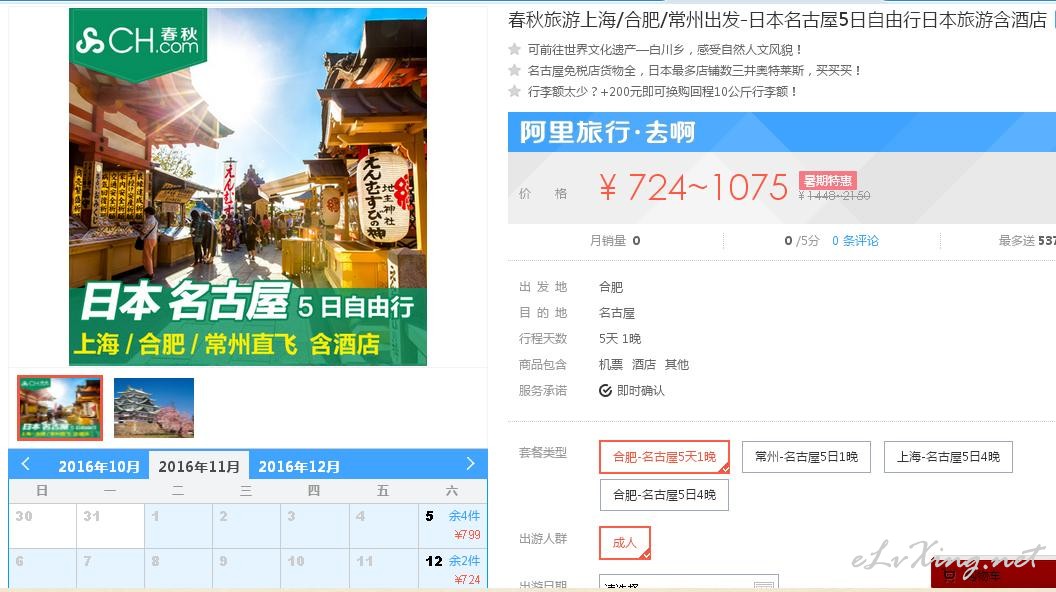Click the product title 春秋旅游上海/合肥/常州出发
The image size is (1056, 592).
778,20
